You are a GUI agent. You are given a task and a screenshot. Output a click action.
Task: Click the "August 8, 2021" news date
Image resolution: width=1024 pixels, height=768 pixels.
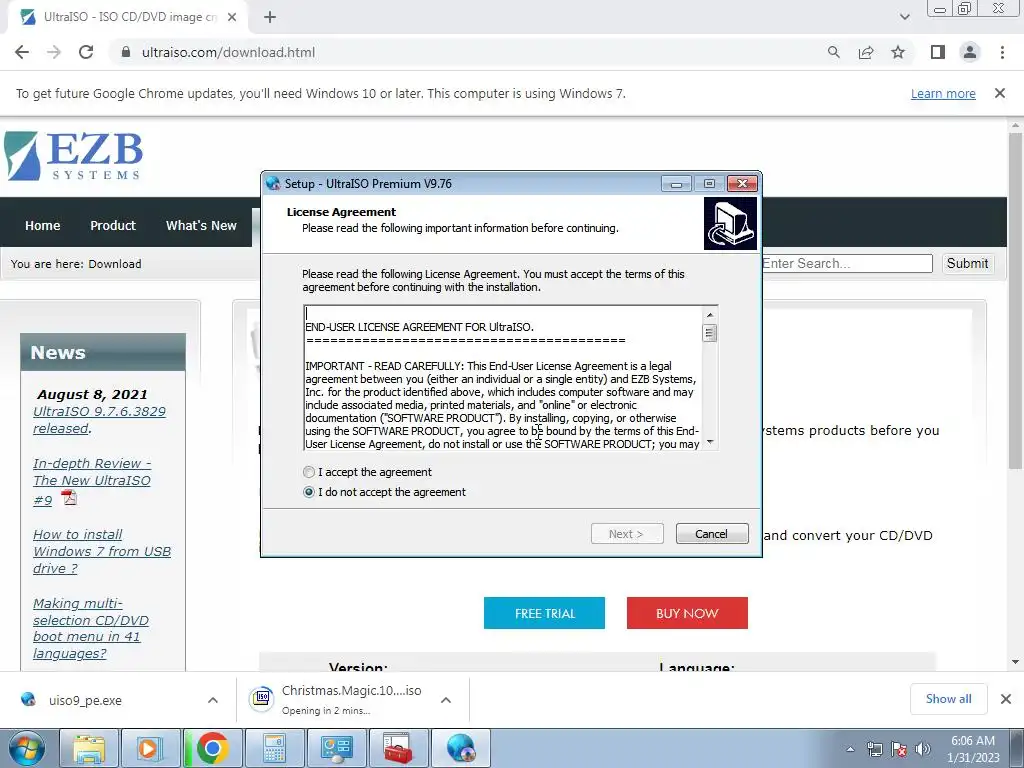pyautogui.click(x=92, y=394)
